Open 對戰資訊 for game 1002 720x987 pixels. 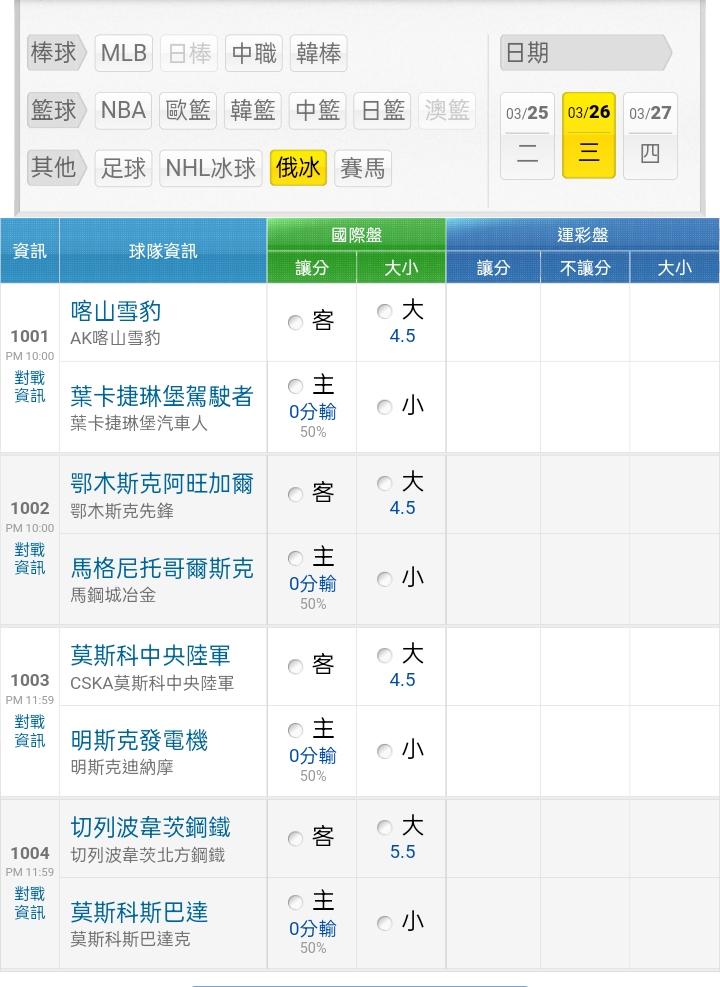point(30,558)
